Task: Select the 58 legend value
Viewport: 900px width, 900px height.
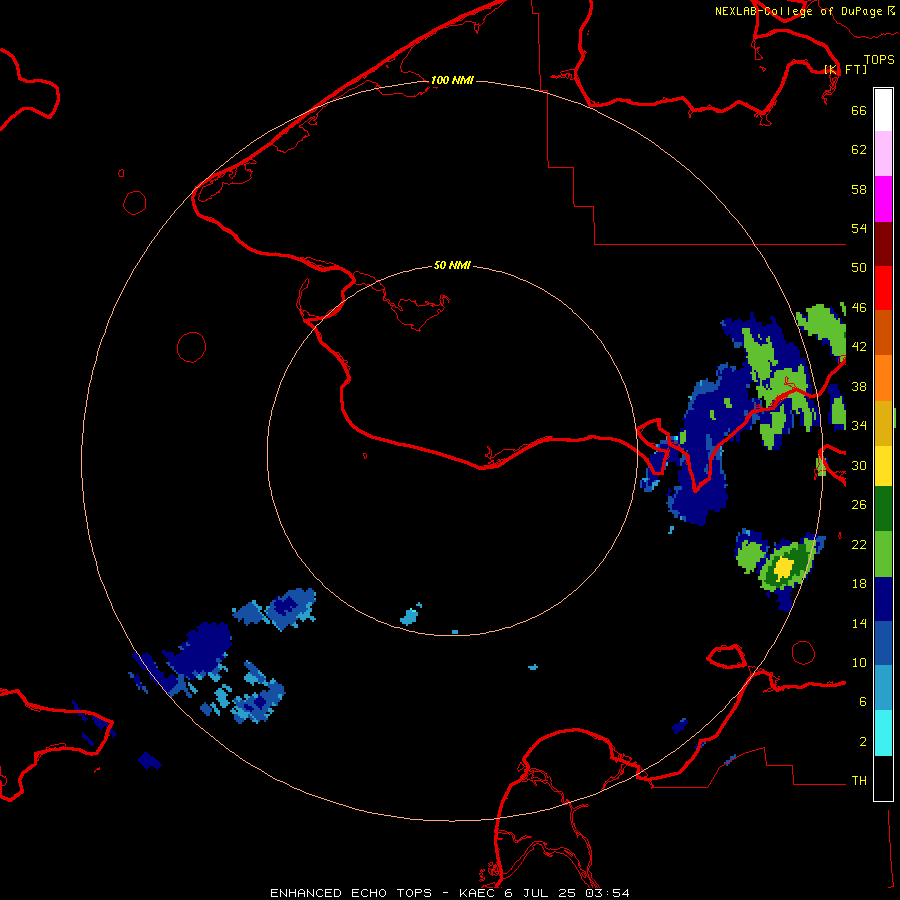Action: click(x=859, y=189)
